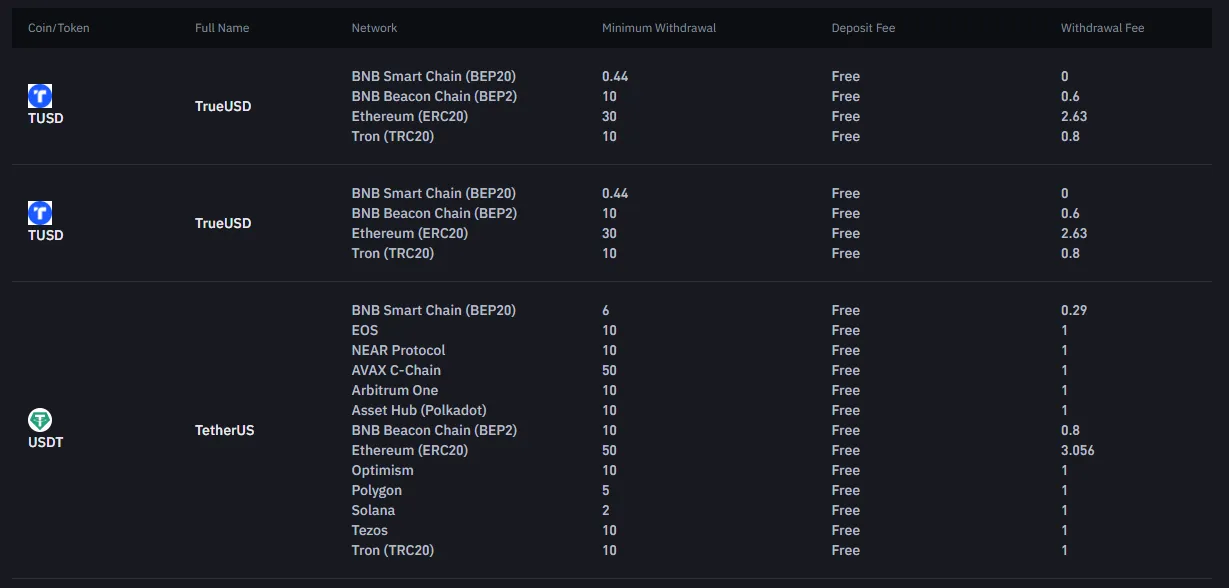Click the Minimum Withdrawal column header

point(659,28)
